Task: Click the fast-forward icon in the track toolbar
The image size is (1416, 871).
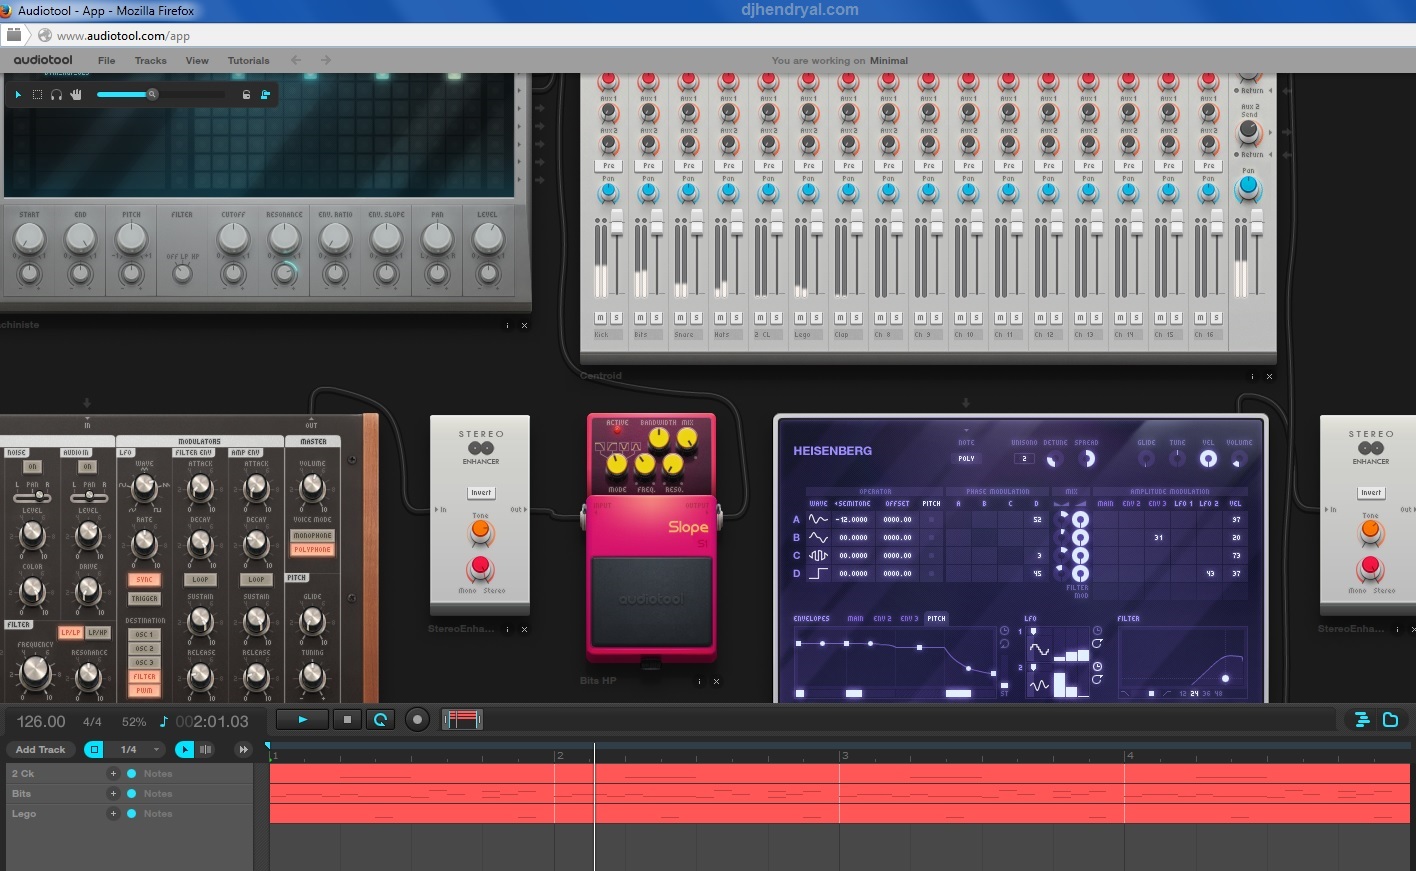Action: tap(243, 749)
